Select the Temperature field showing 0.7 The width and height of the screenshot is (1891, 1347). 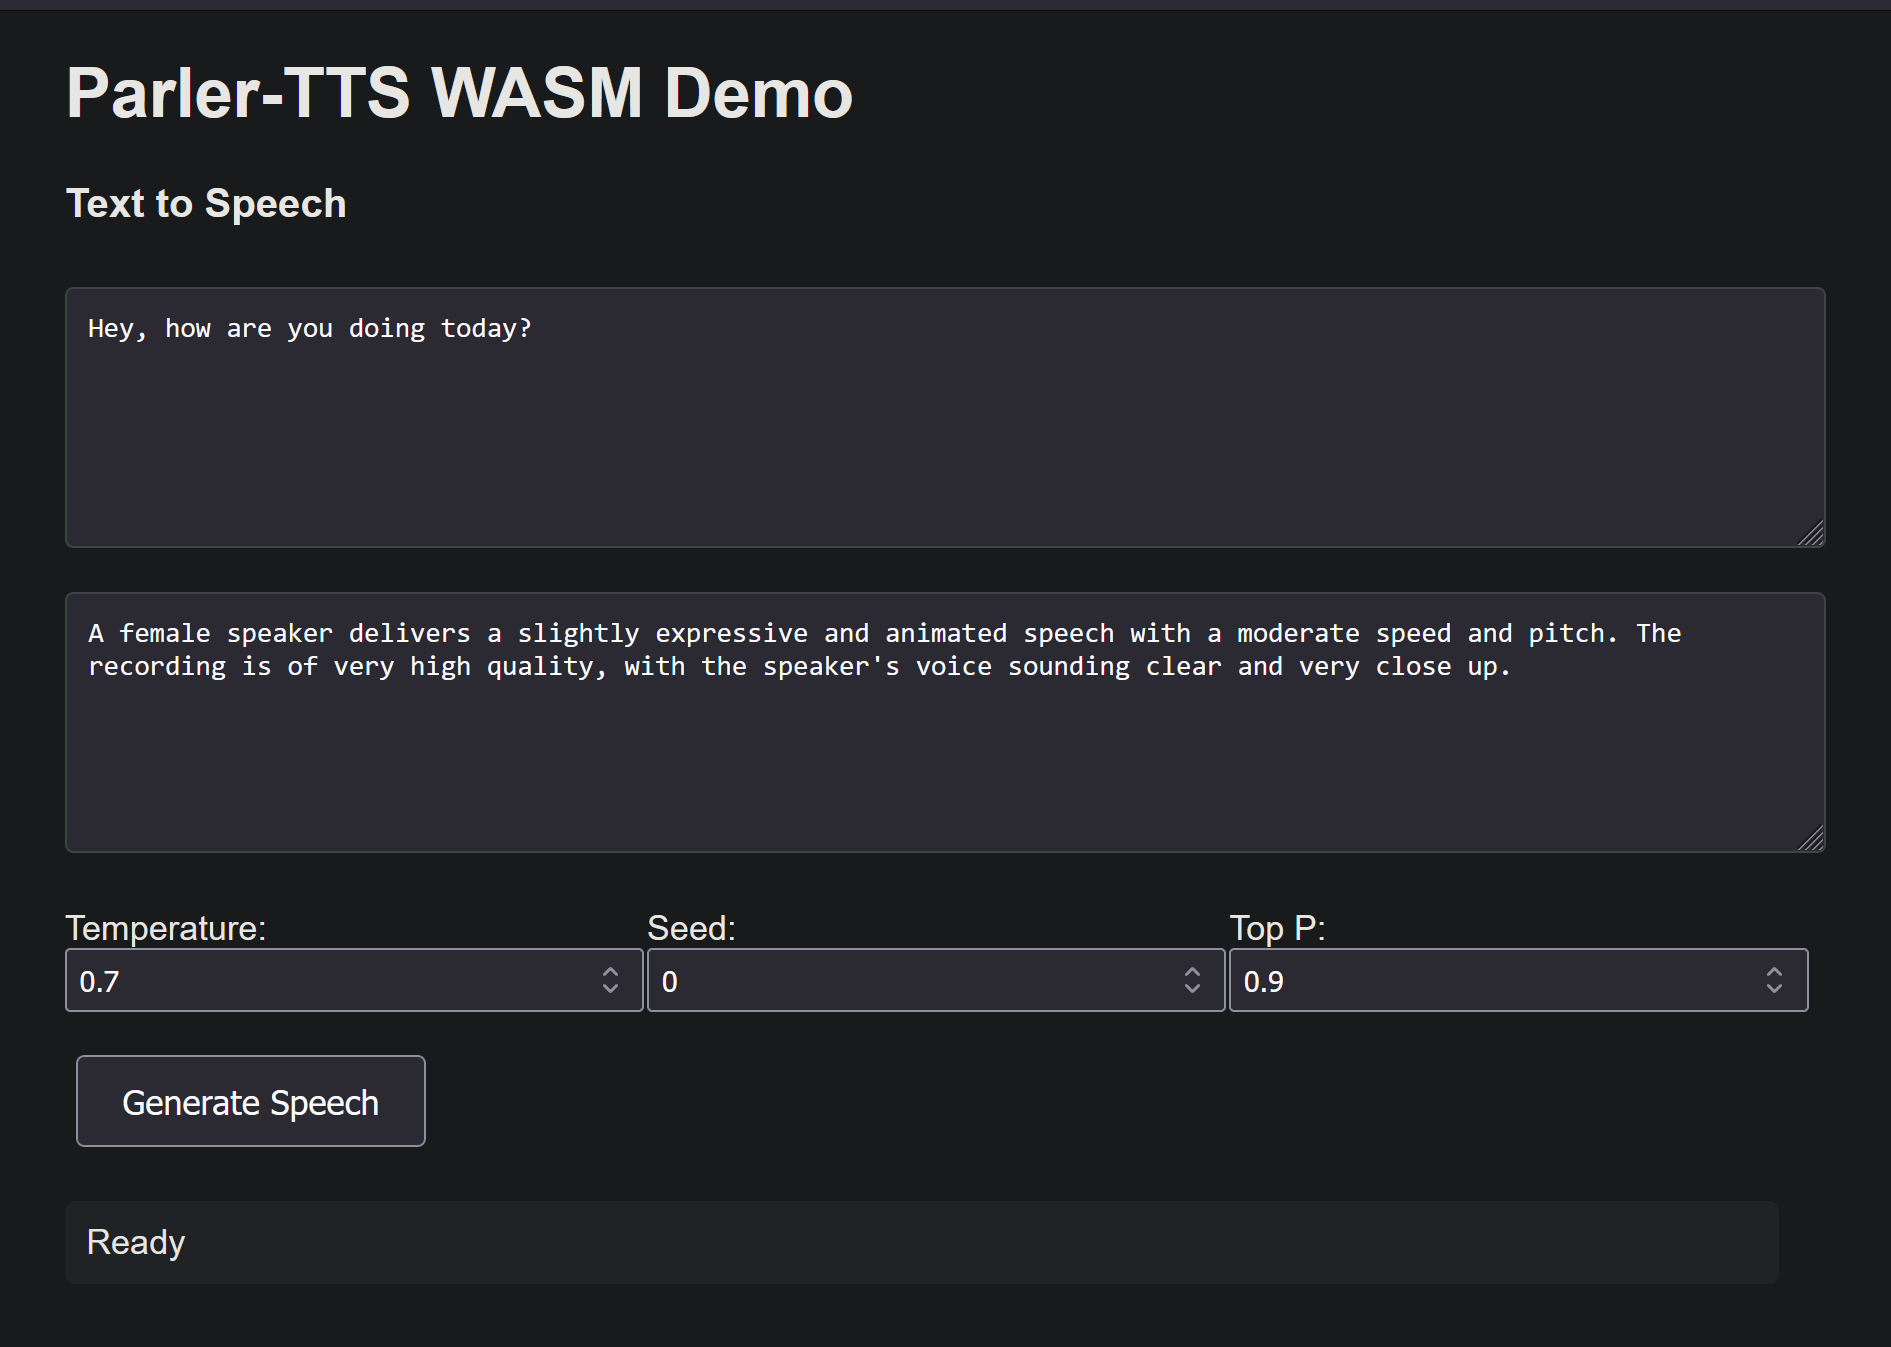point(354,980)
